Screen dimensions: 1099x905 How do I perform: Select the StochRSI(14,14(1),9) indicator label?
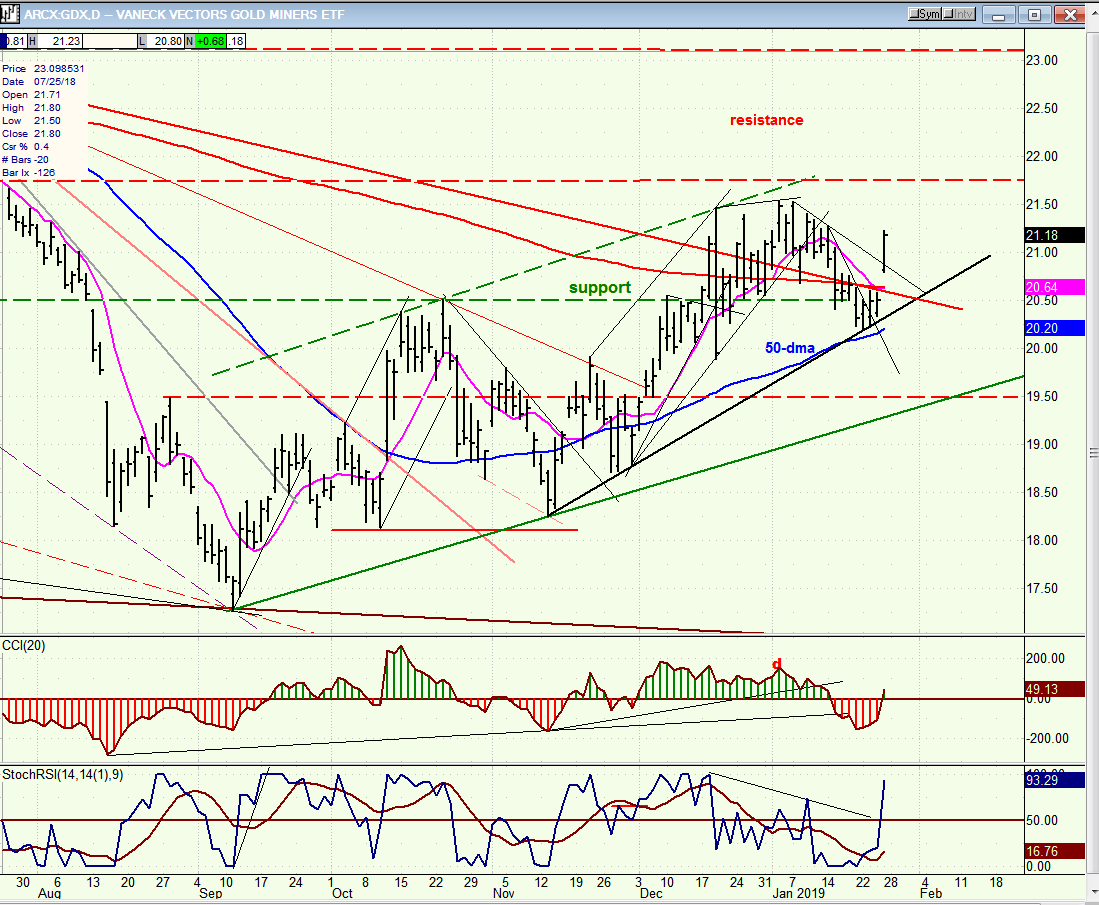click(63, 775)
